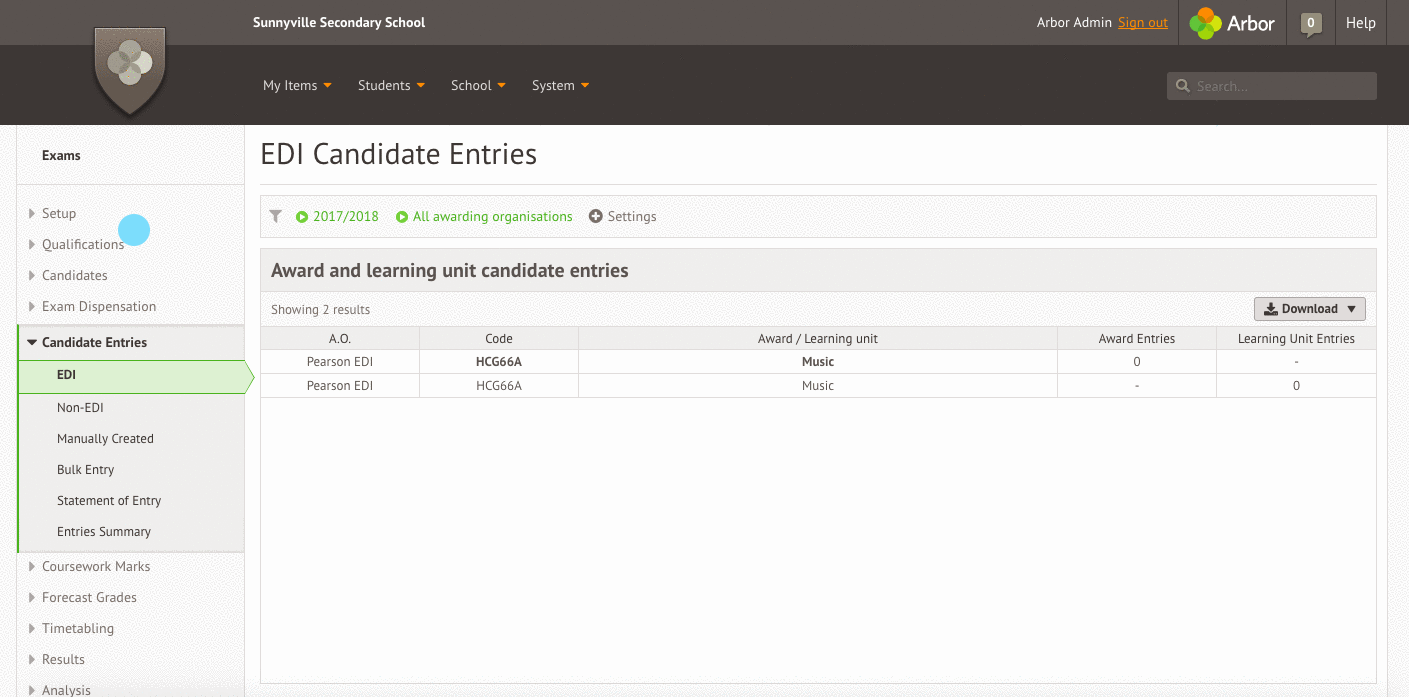Click the green arrow icon beside All awarding organisations
Screen dimensions: 1409x697
(402, 217)
